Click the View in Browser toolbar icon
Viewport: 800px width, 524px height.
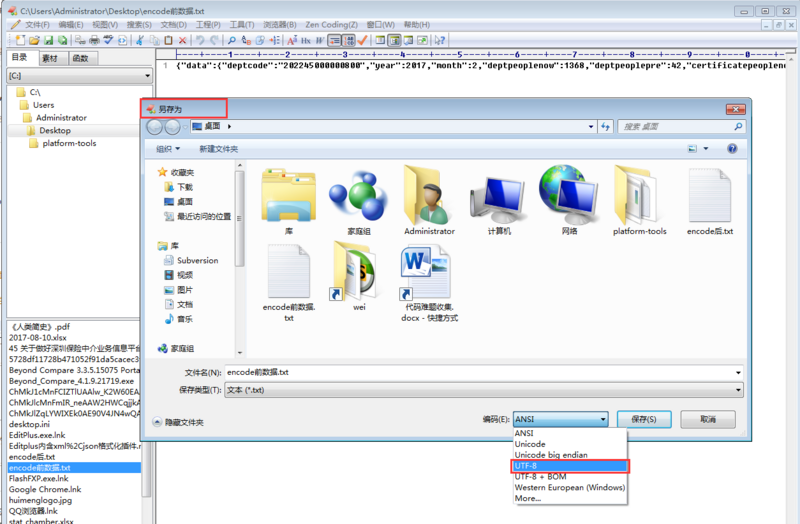[122, 40]
